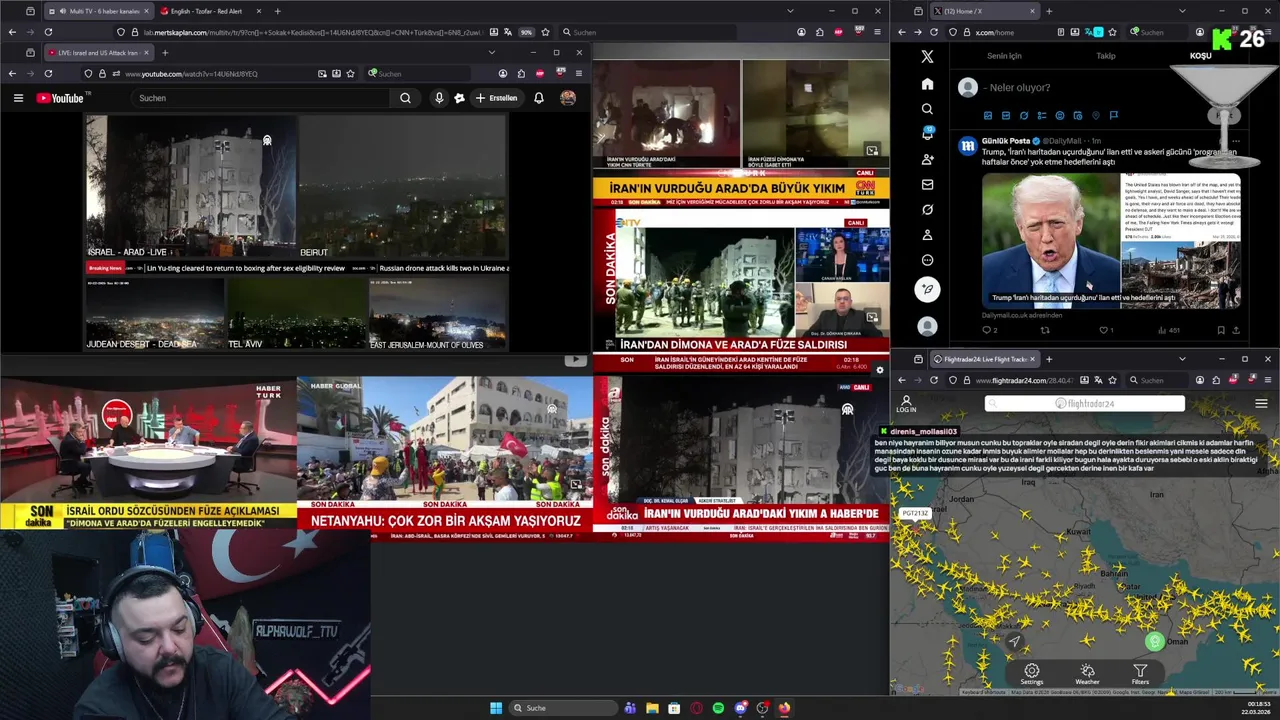Screen dimensions: 1280x720
Task: Share the Günlük Posta tweet
Action: click(1236, 330)
